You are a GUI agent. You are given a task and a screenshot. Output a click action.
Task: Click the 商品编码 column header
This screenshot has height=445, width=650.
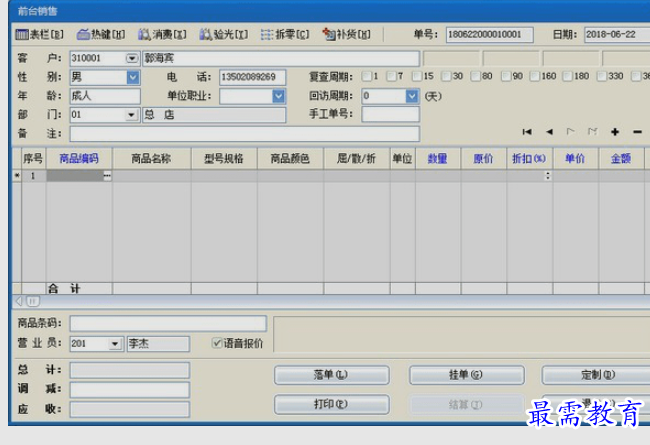(x=79, y=158)
